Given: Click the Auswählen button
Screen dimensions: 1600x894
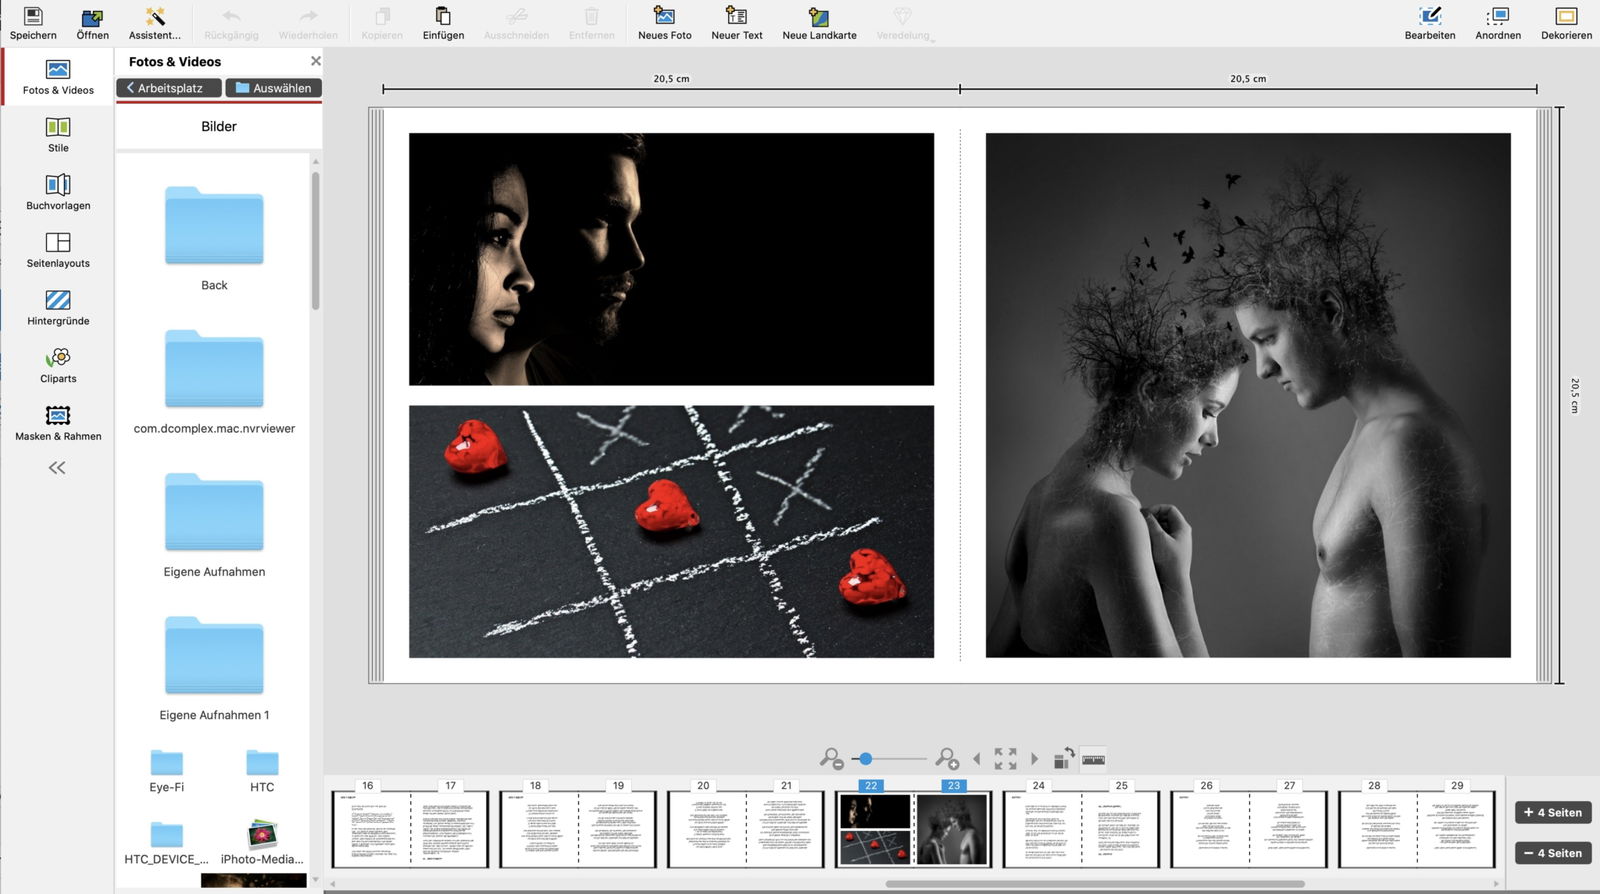Looking at the screenshot, I should (273, 88).
